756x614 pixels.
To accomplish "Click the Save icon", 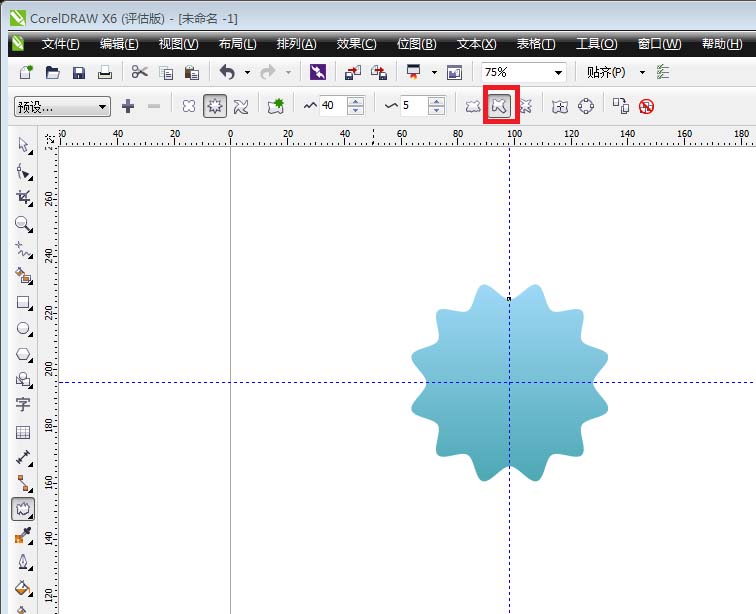I will pyautogui.click(x=78, y=72).
